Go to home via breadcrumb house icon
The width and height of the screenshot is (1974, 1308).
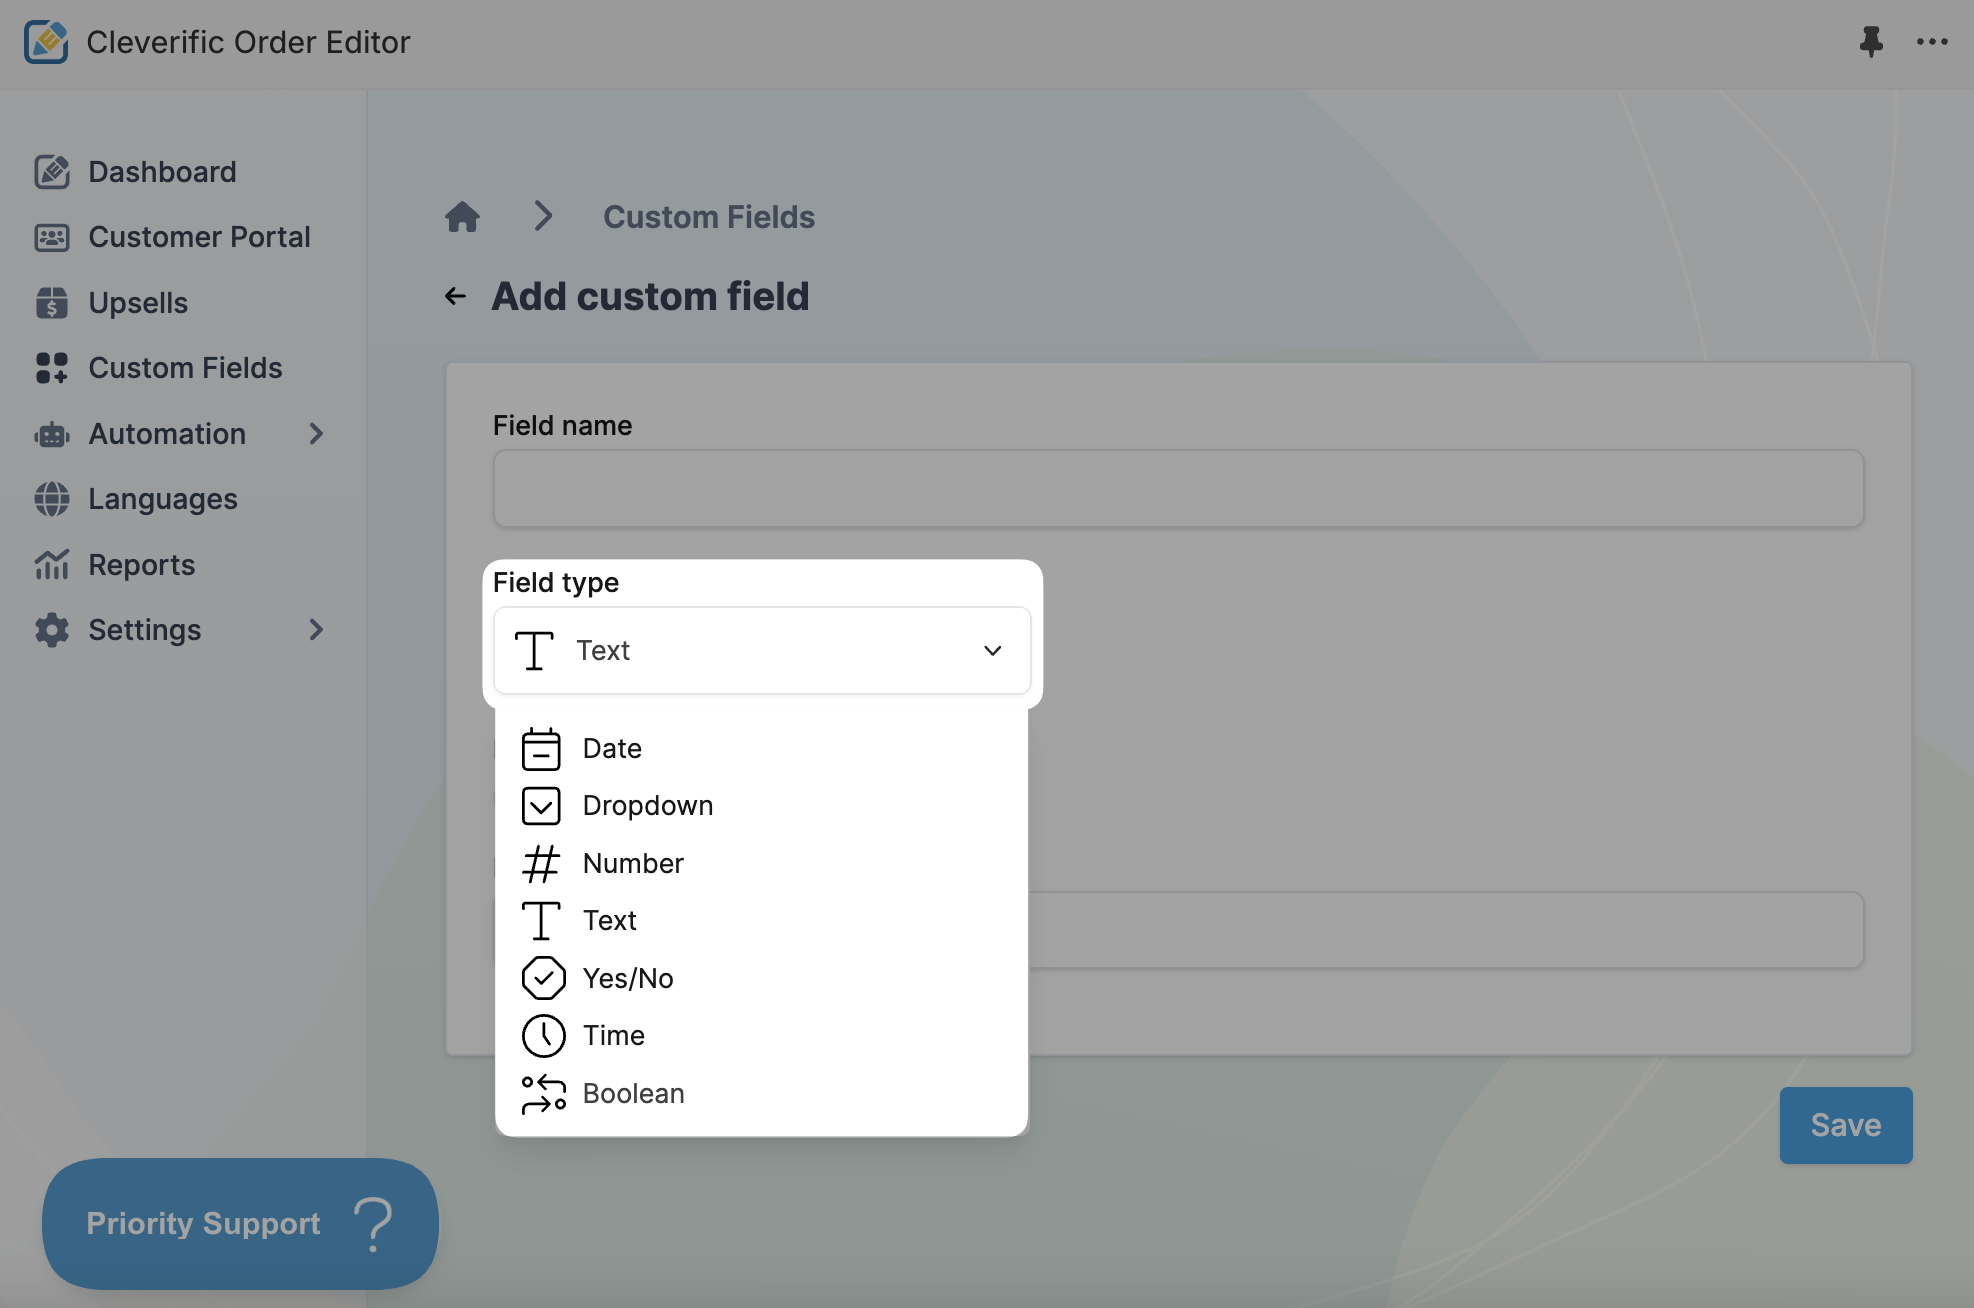pyautogui.click(x=462, y=216)
